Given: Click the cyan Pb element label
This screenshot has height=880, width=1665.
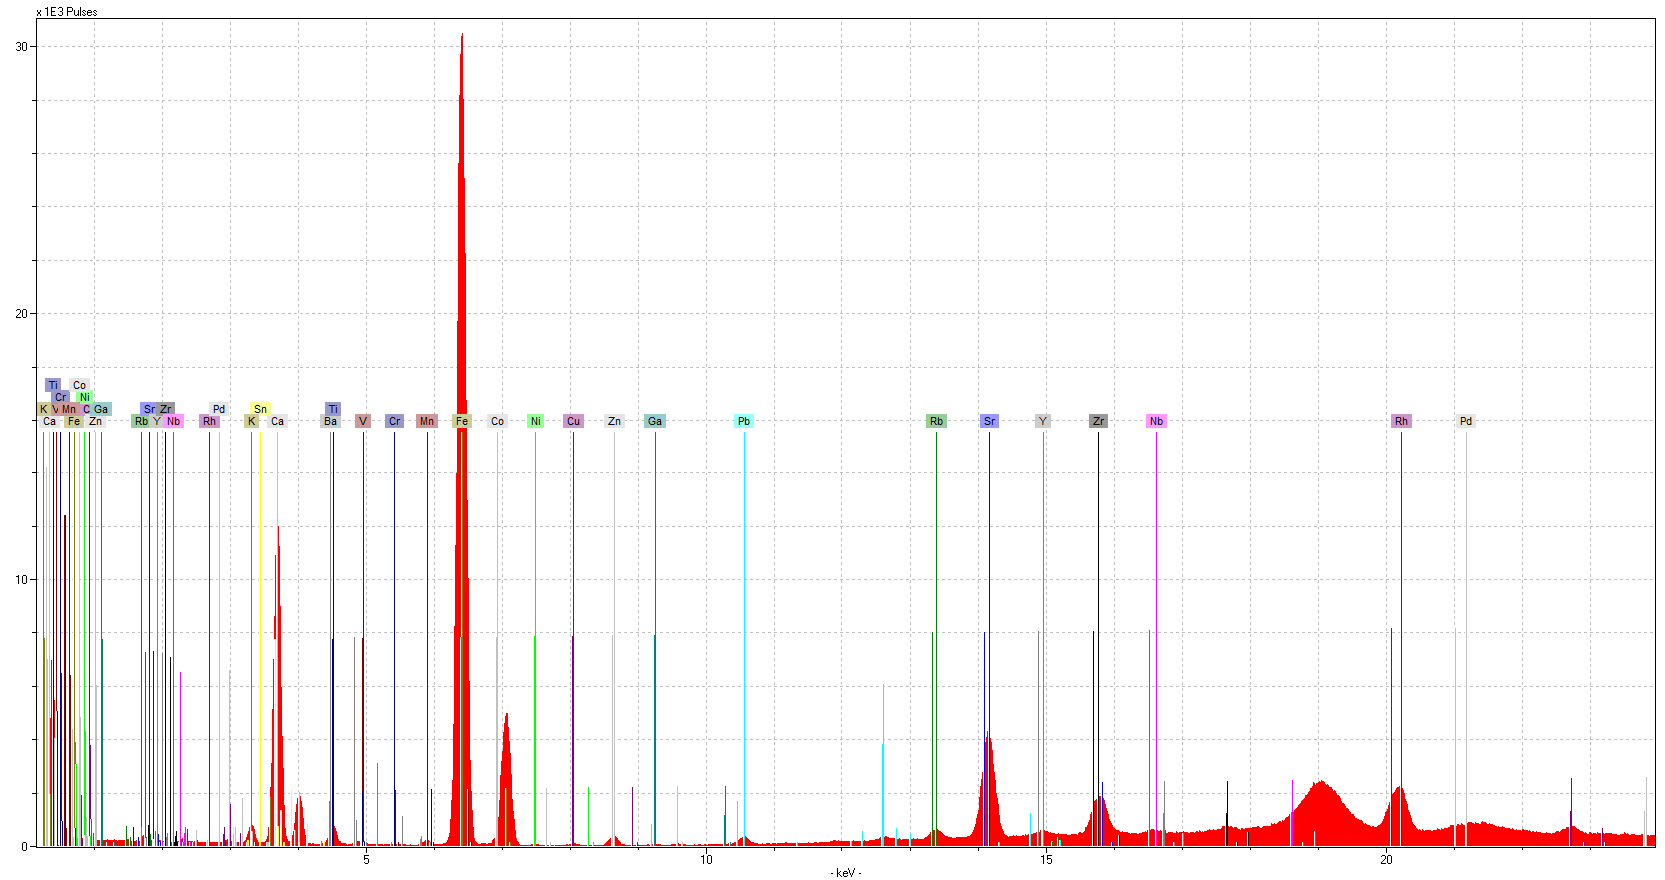Looking at the screenshot, I should coord(743,421).
